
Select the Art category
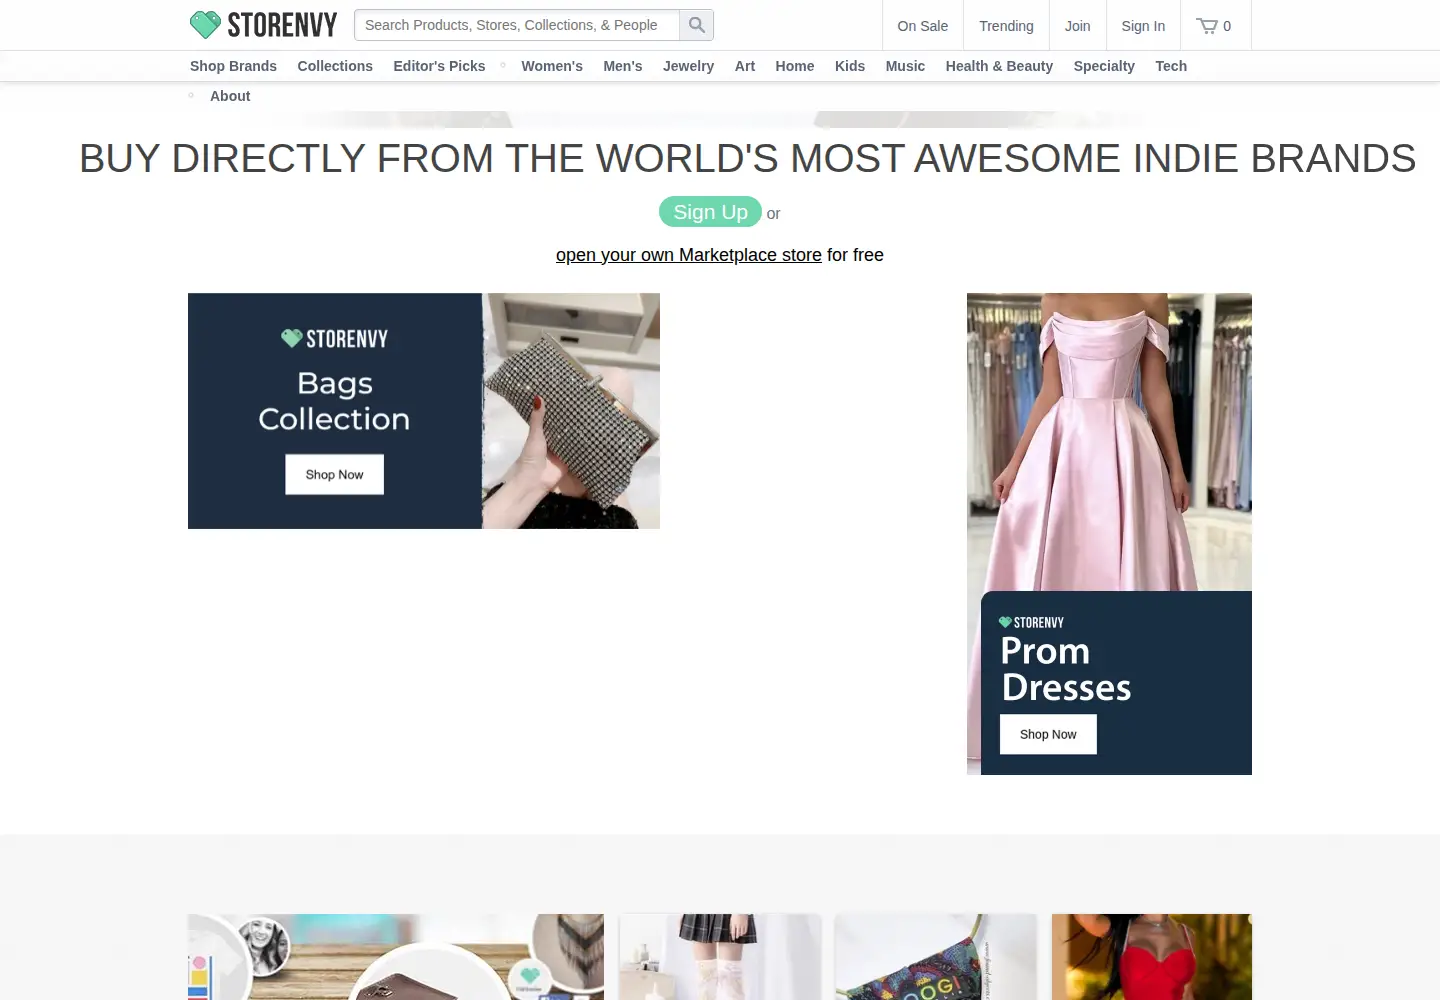point(745,66)
